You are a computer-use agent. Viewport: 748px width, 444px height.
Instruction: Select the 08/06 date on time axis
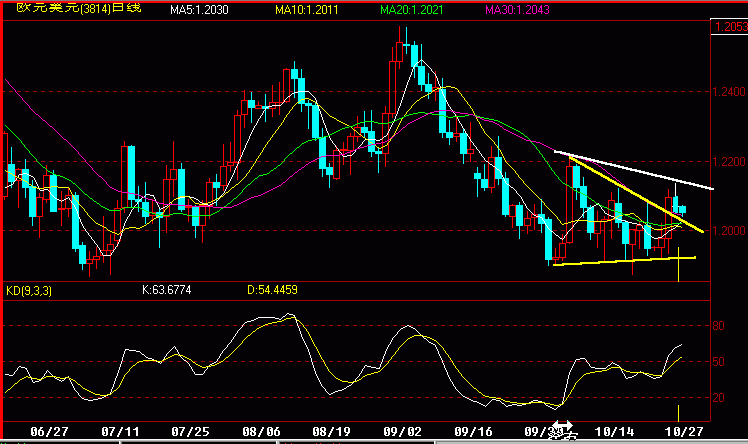pyautogui.click(x=261, y=432)
